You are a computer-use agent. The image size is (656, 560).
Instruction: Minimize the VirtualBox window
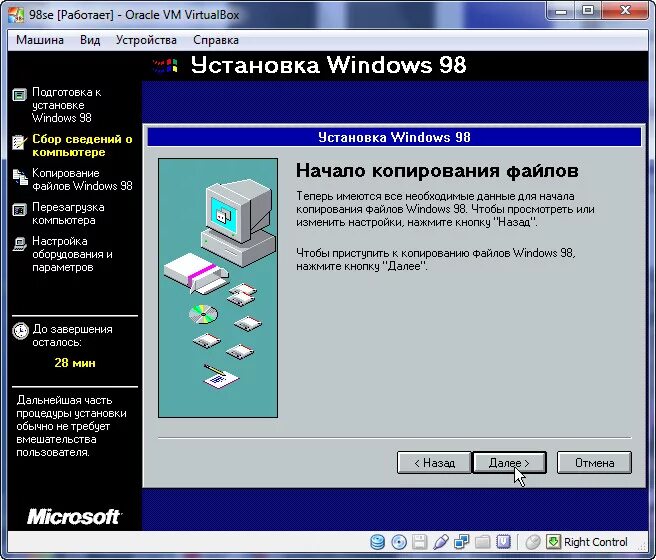tap(561, 11)
